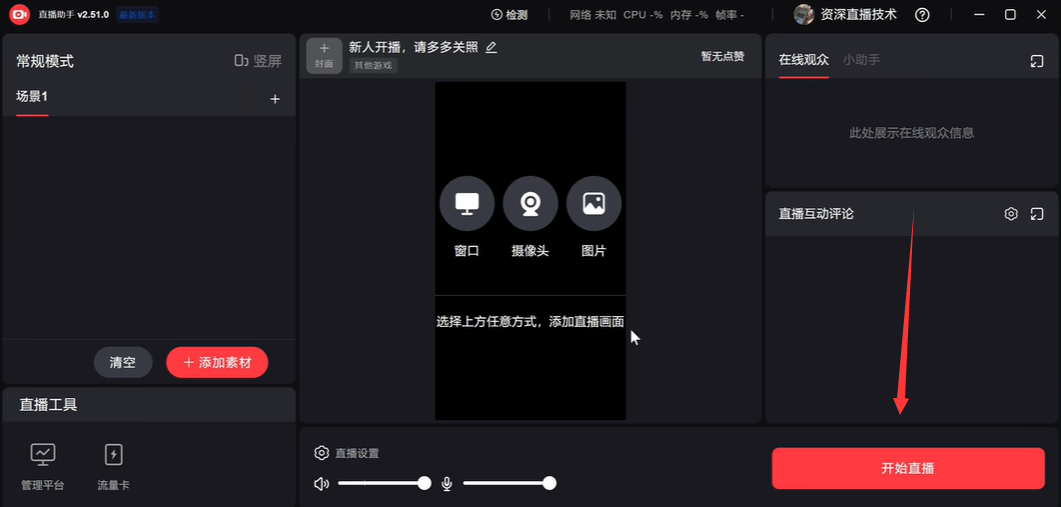Minimize the 直播助手 window
Image resolution: width=1061 pixels, height=507 pixels.
click(x=979, y=14)
